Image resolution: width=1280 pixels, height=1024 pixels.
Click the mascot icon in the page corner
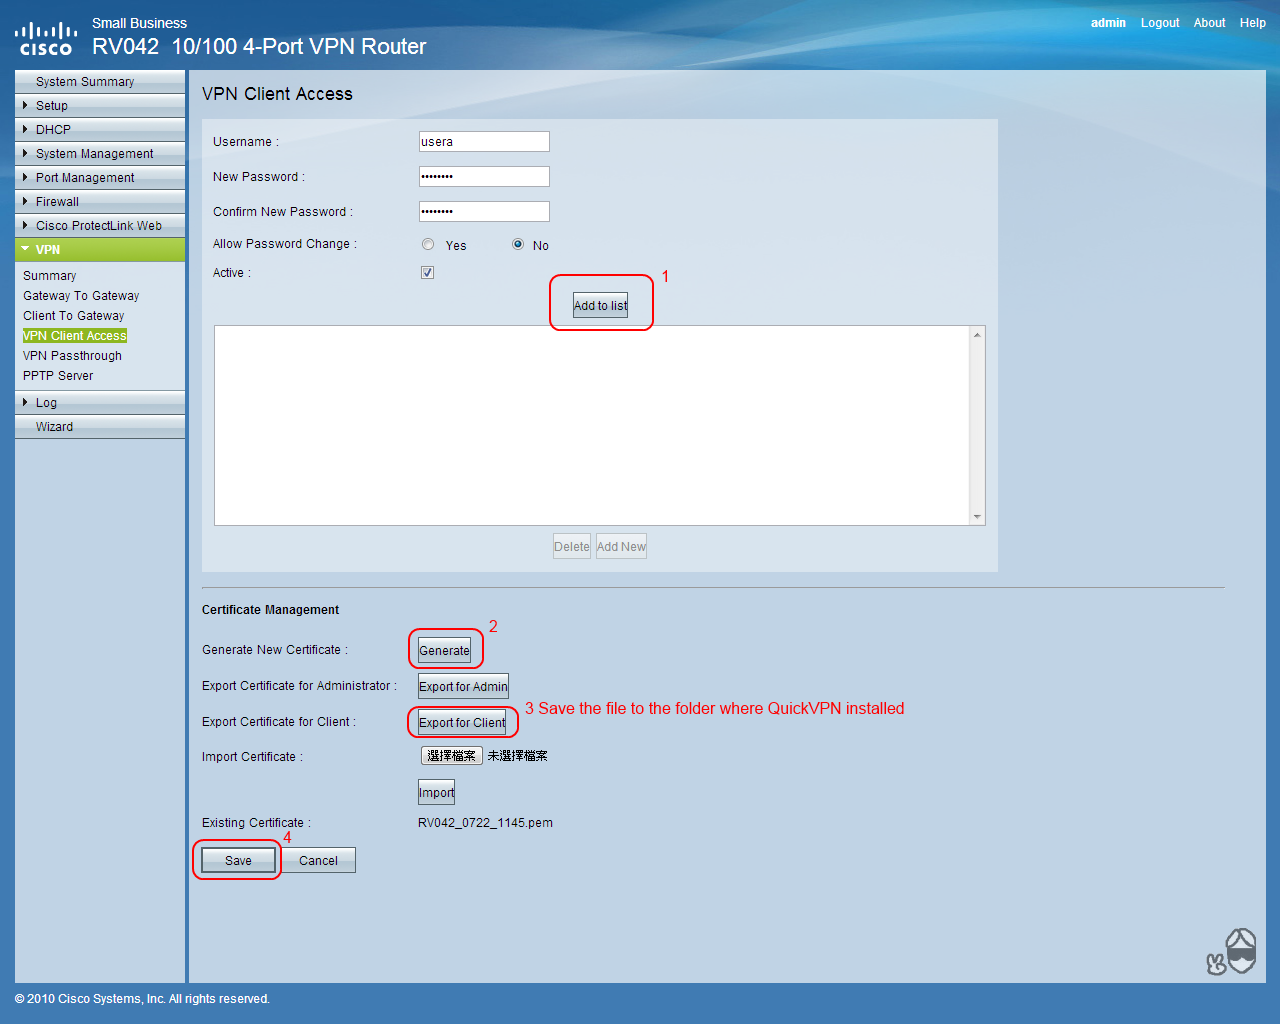click(x=1232, y=951)
